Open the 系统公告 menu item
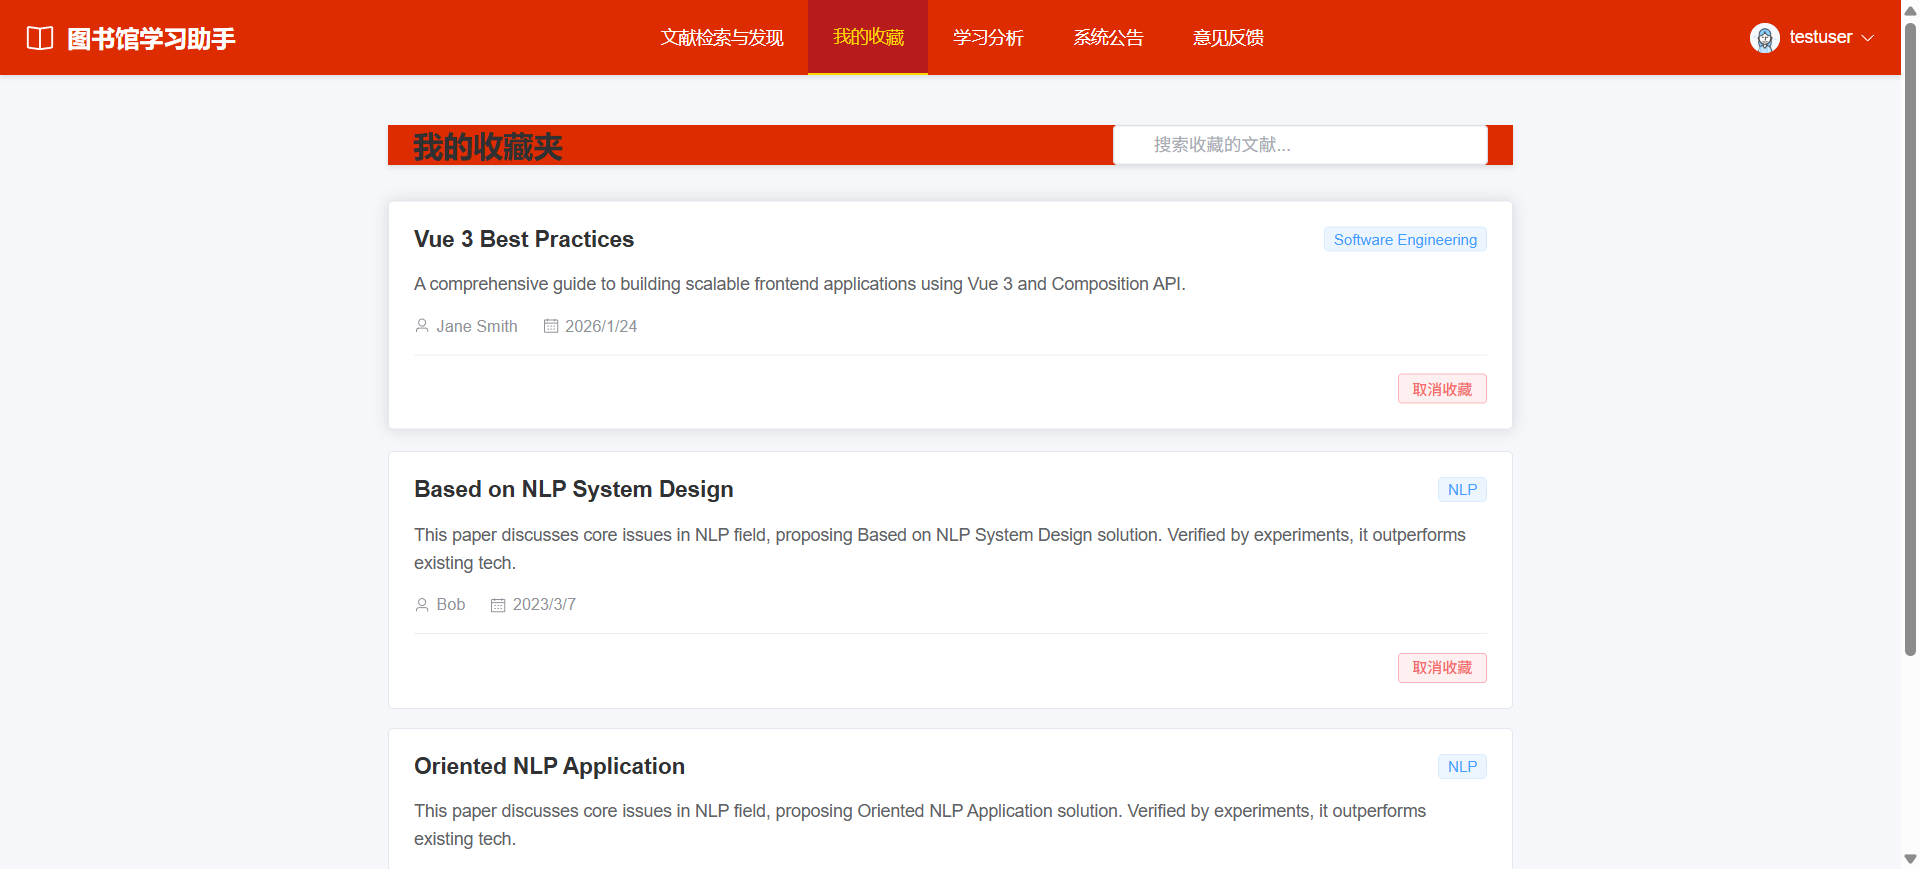 (1108, 38)
